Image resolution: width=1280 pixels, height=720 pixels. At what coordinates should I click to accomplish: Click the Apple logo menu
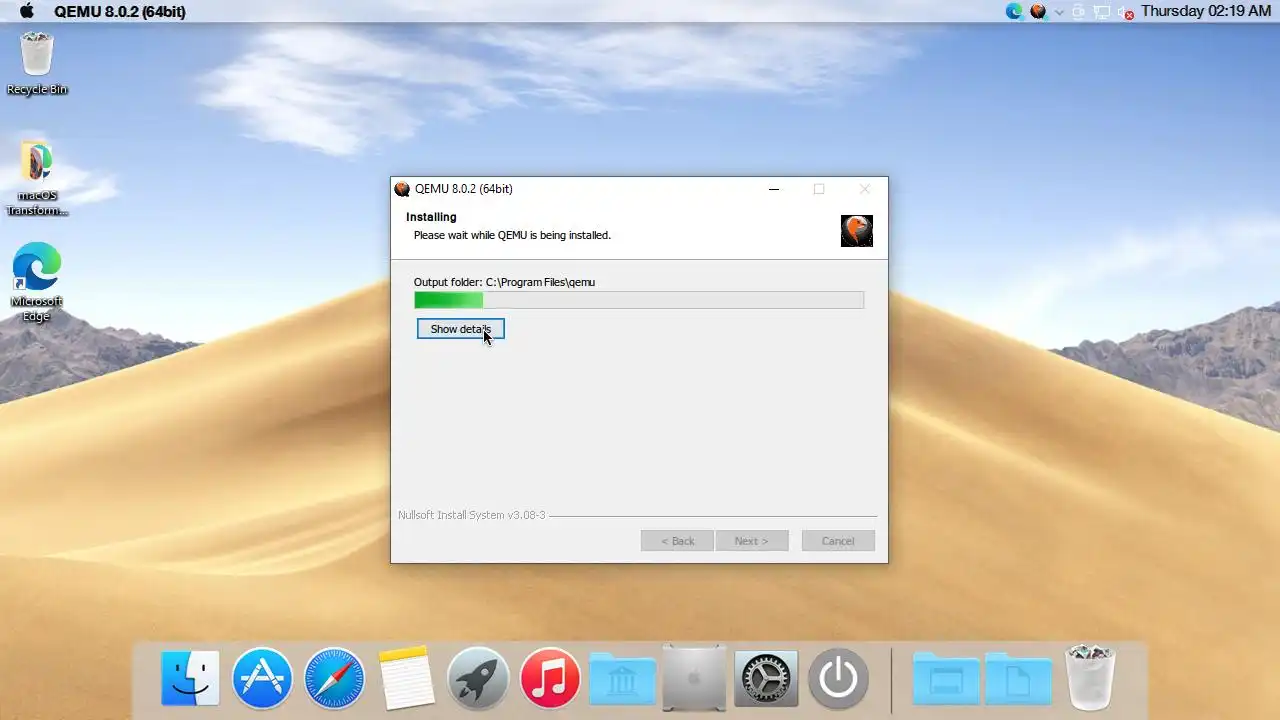[x=27, y=11]
